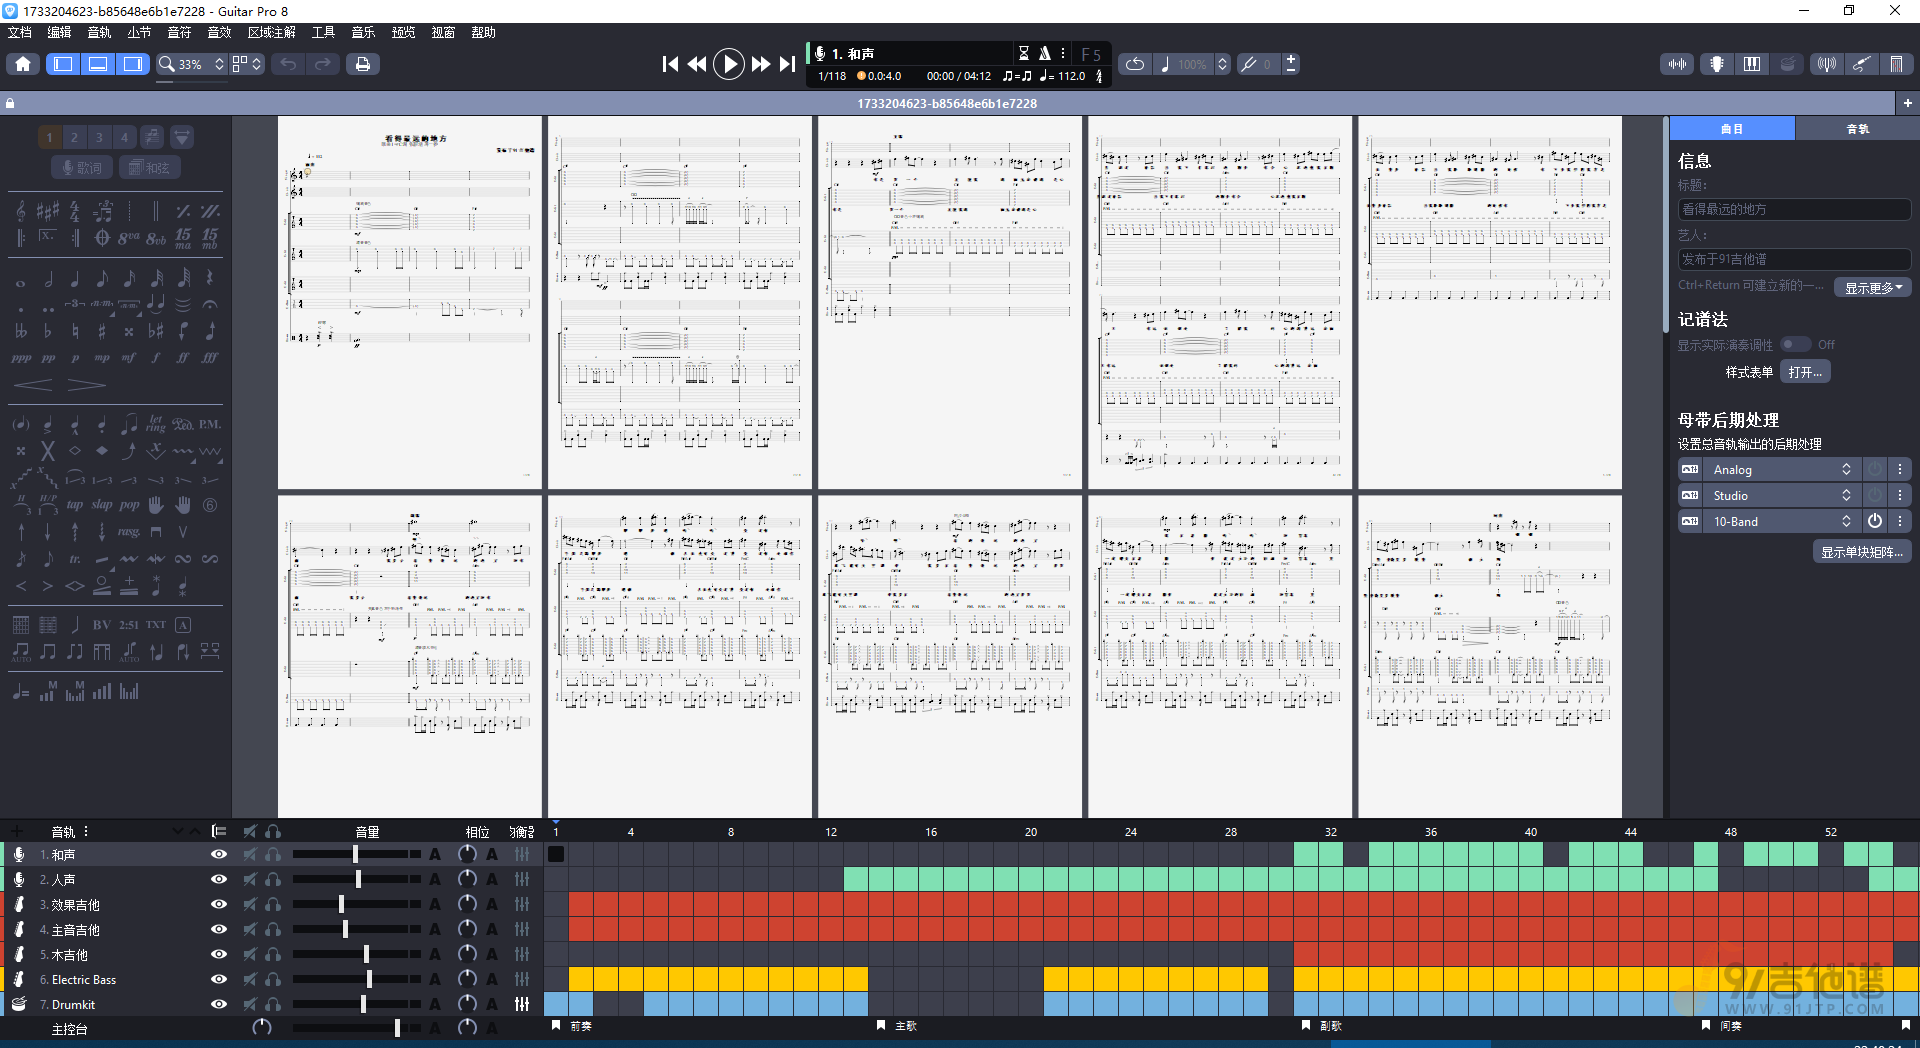
Task: Toggle the metronome icon
Action: pos(1045,53)
